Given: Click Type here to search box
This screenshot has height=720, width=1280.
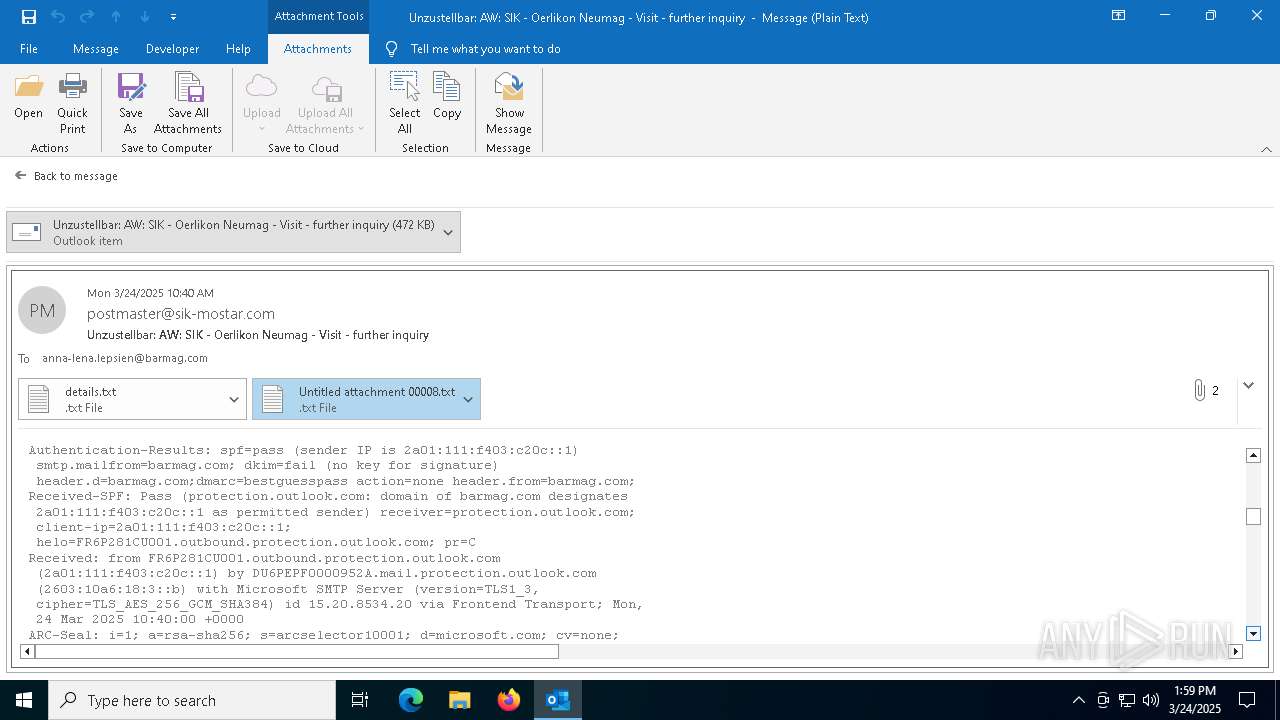Looking at the screenshot, I should coord(192,700).
